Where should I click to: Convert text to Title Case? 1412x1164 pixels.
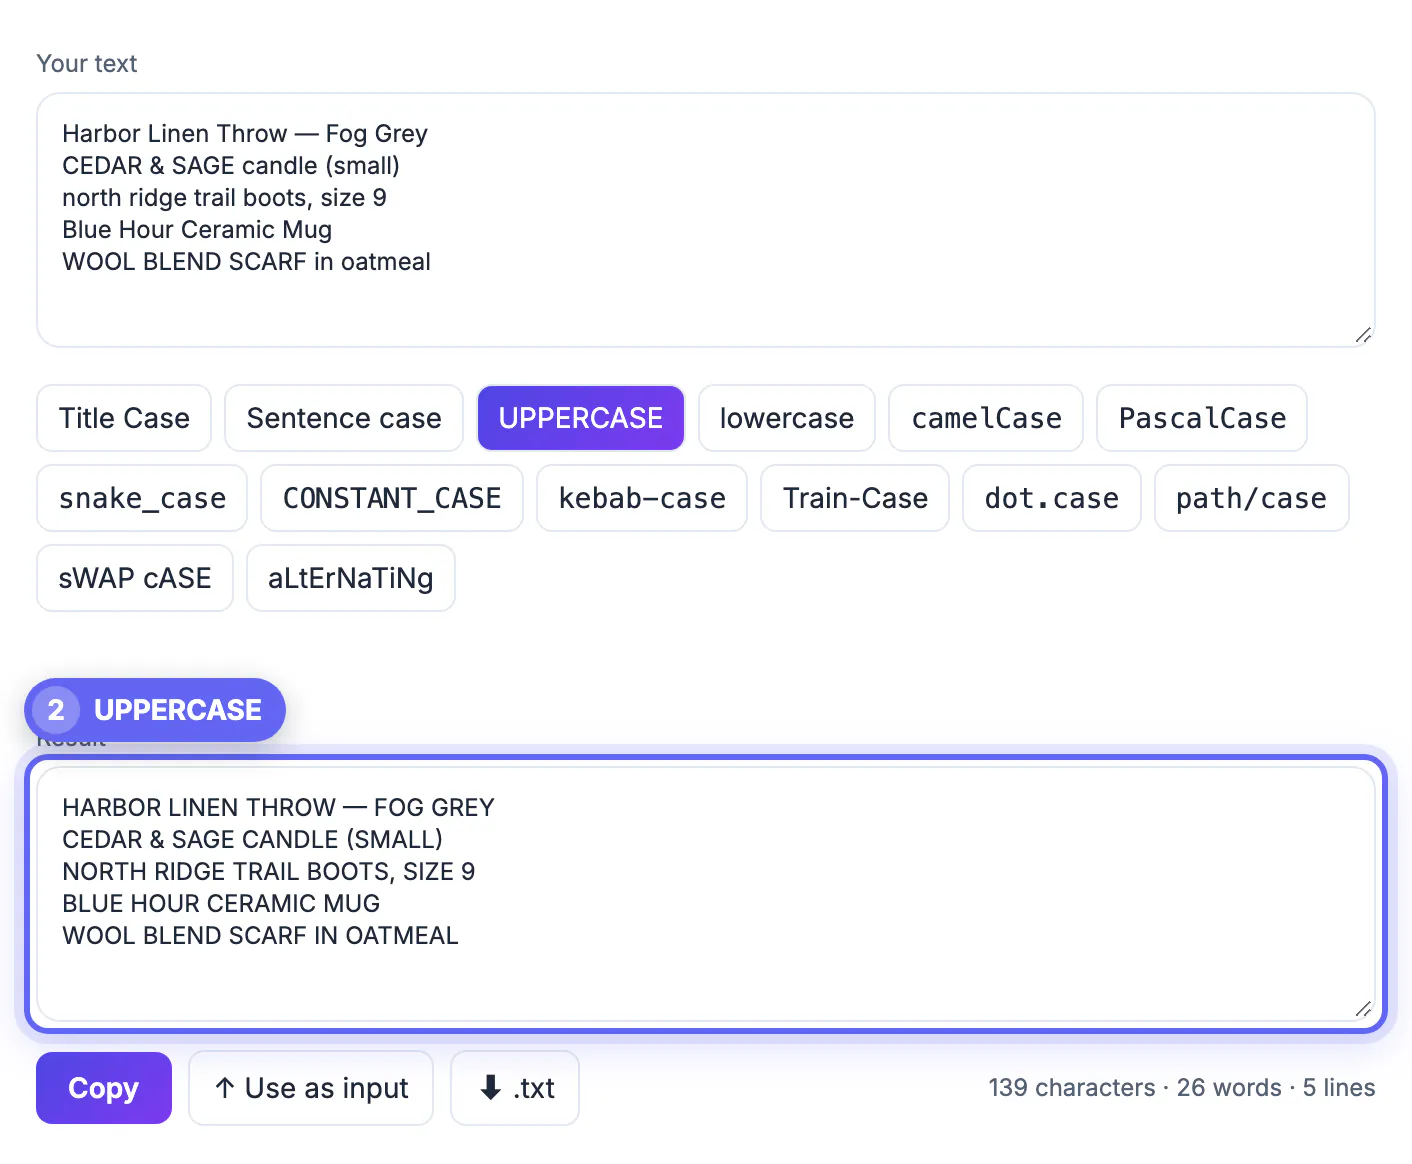pos(124,418)
